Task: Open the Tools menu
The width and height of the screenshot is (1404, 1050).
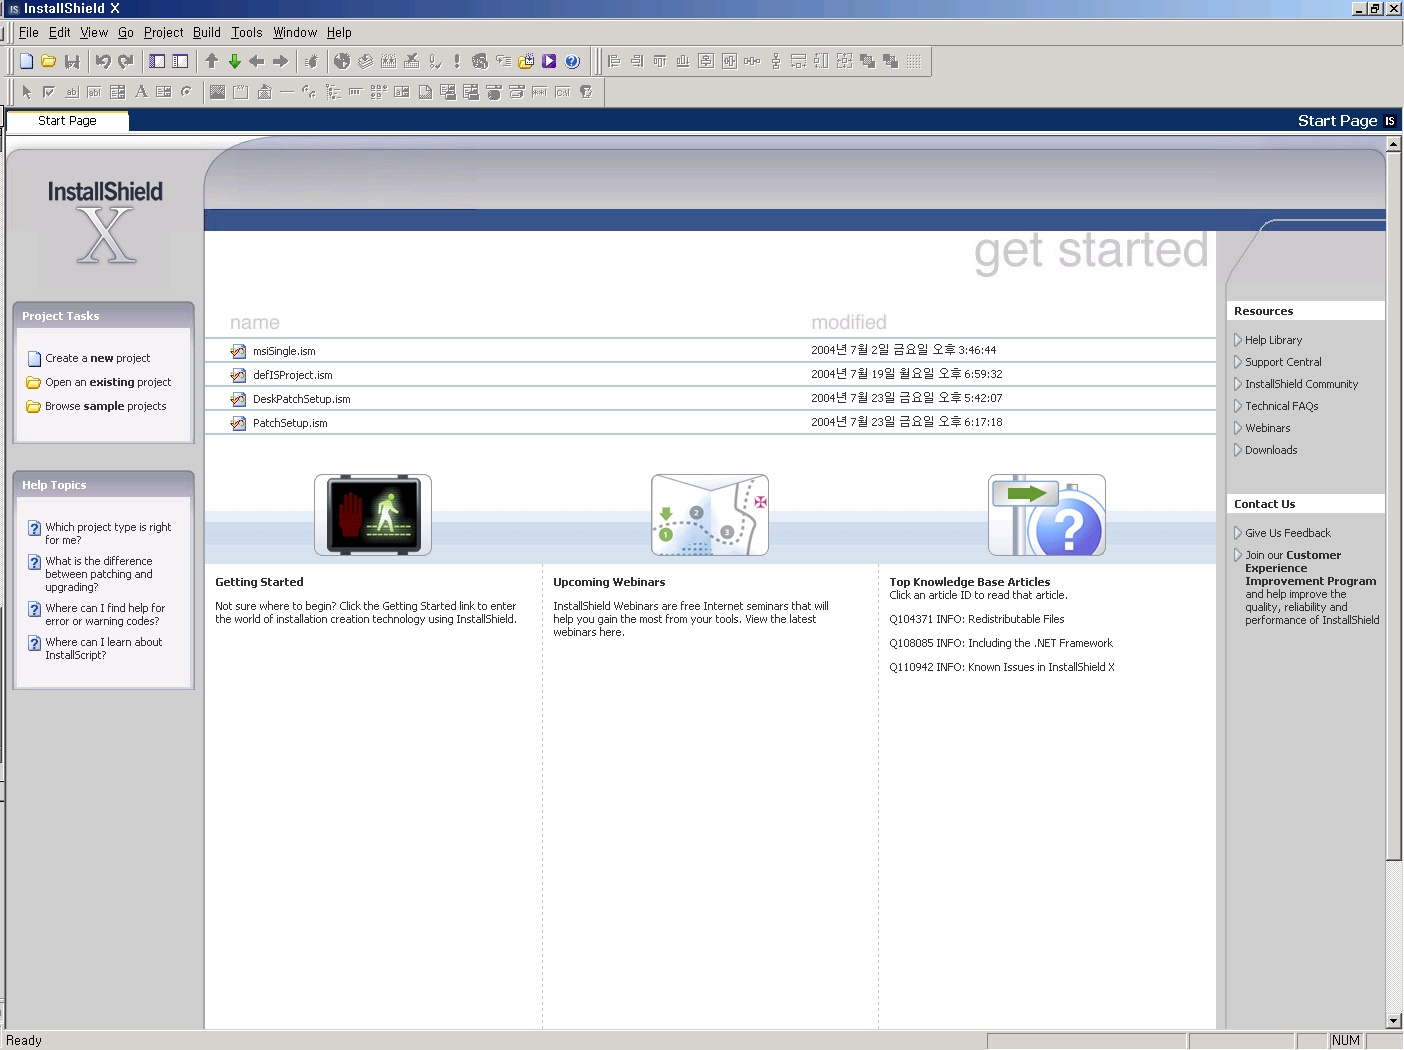Action: pos(247,33)
